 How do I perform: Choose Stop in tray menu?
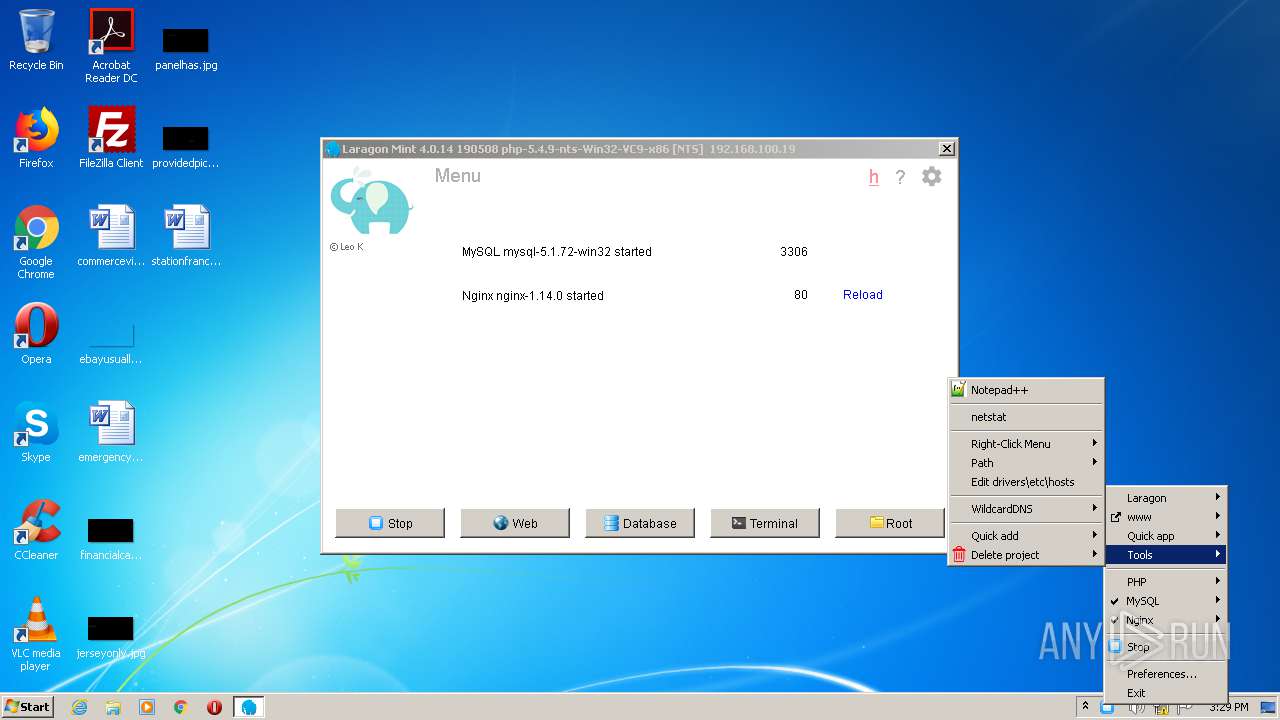(1166, 647)
